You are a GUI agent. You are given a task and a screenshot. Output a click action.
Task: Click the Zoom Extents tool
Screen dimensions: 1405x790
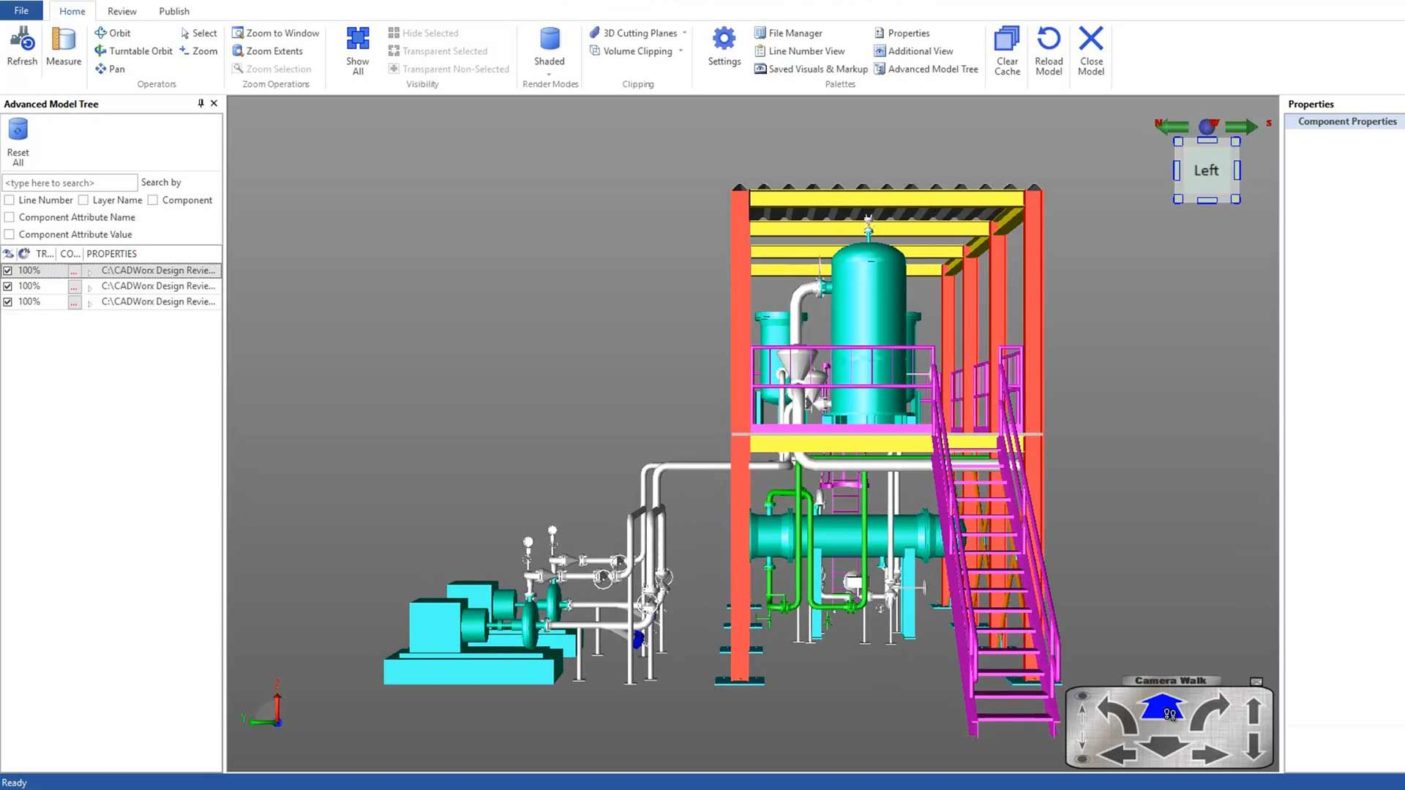[267, 51]
